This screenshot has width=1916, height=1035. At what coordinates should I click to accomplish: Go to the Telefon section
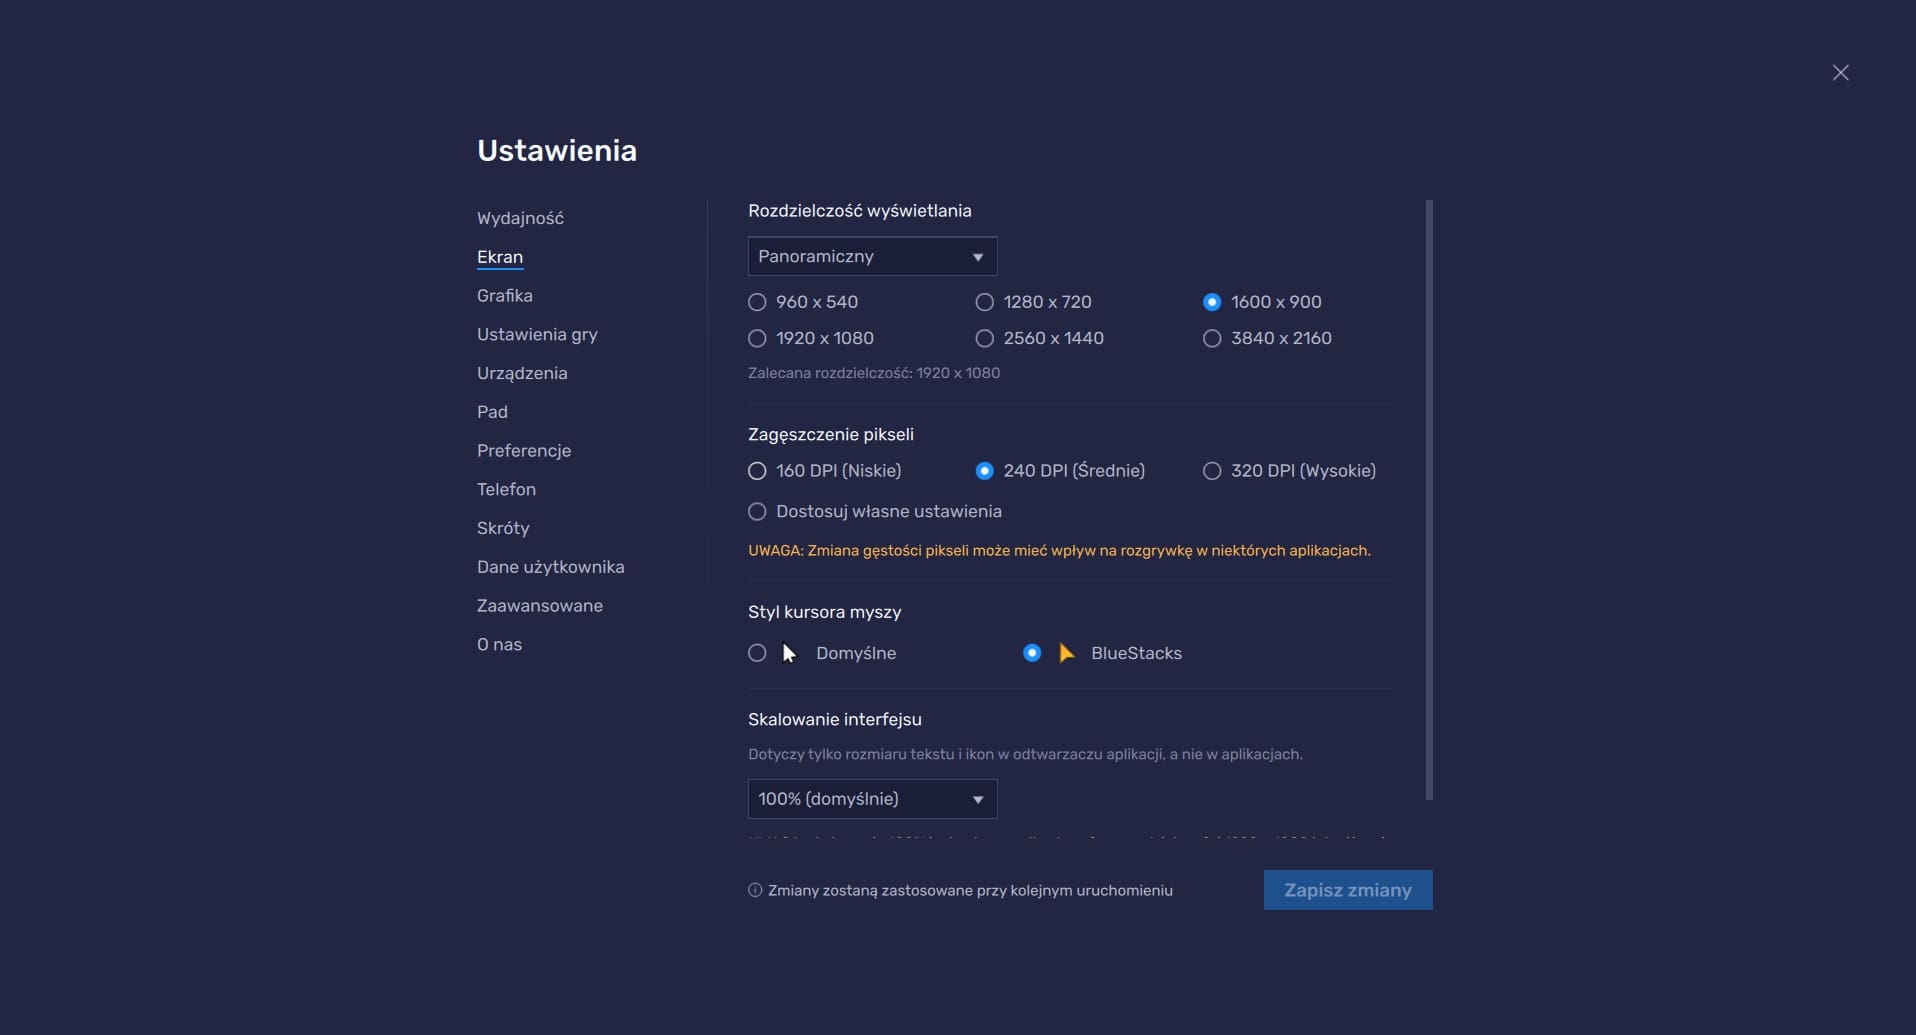pyautogui.click(x=506, y=490)
